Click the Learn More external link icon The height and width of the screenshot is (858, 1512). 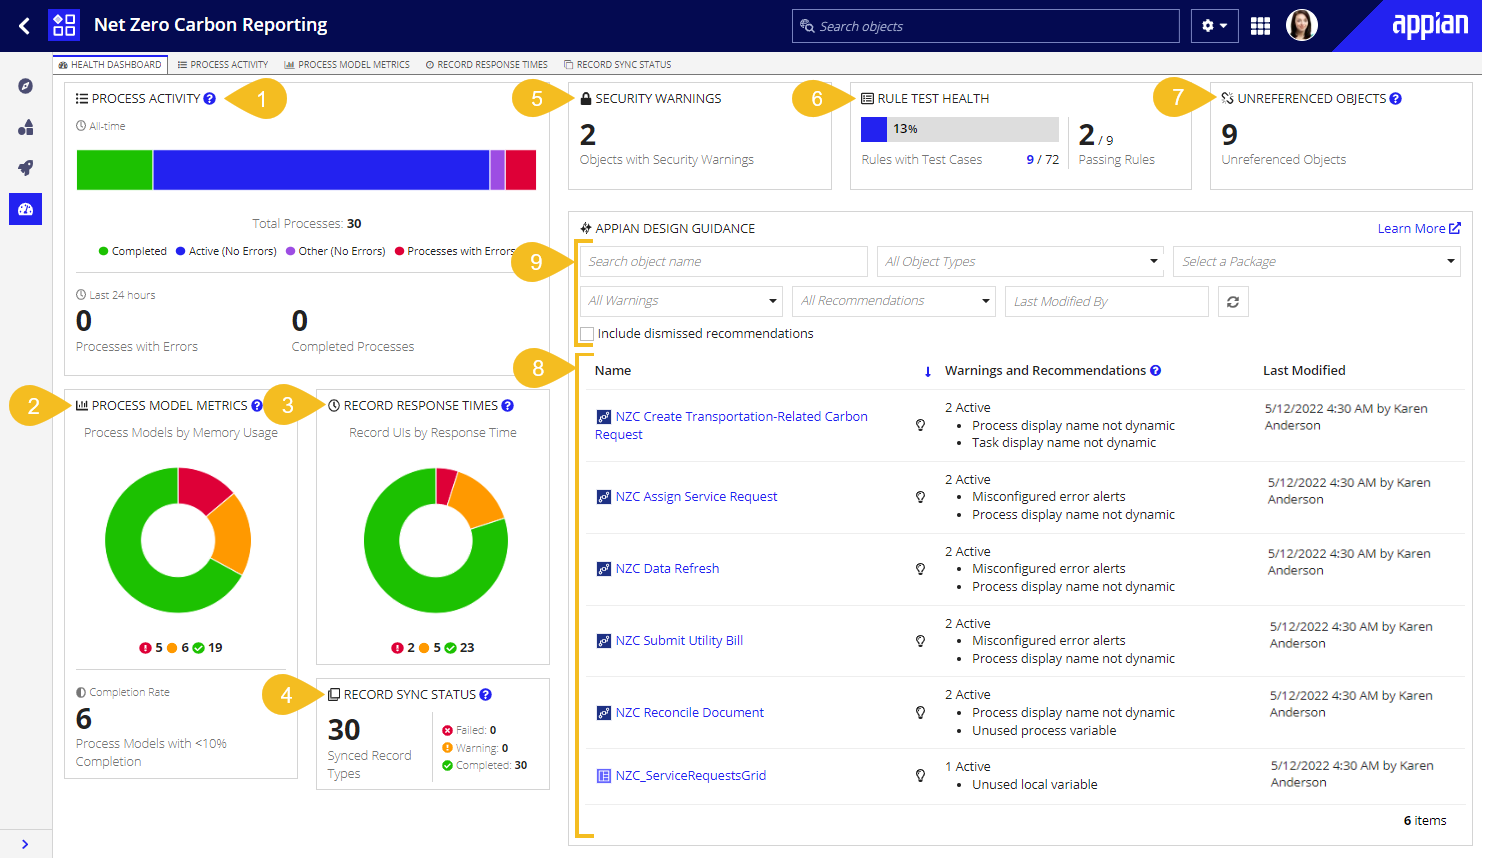click(1455, 228)
